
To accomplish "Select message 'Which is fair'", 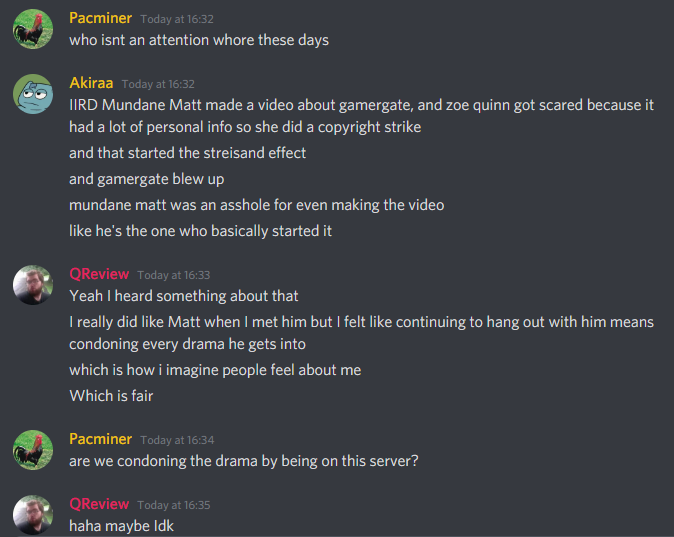I will (111, 396).
